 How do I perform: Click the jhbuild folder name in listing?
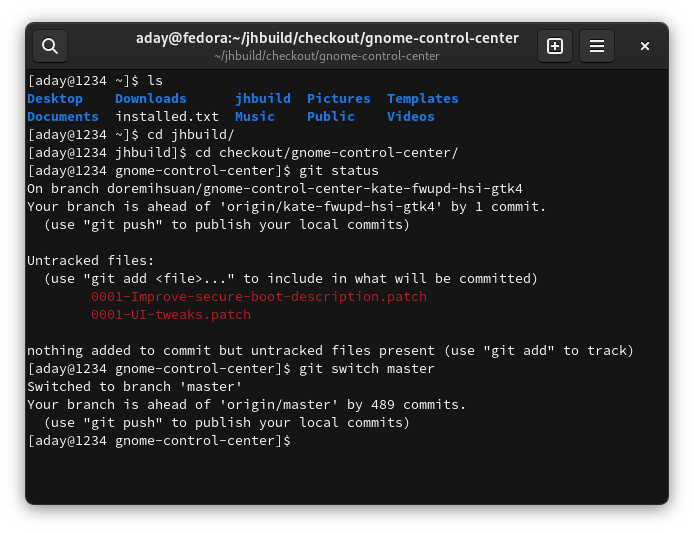263,99
